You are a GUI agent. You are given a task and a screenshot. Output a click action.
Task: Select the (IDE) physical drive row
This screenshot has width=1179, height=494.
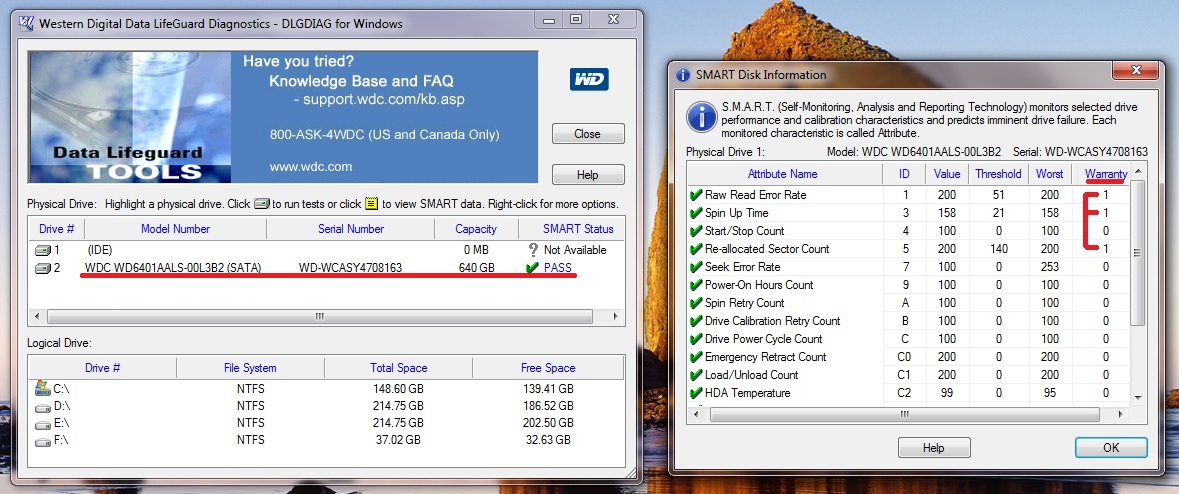326,250
